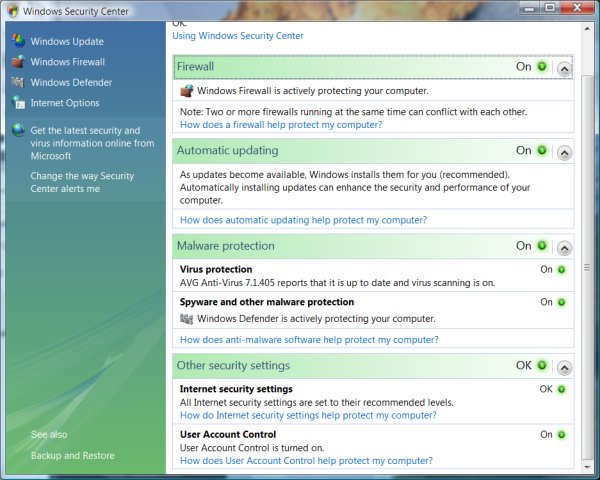Open How does User Account Control help link
The width and height of the screenshot is (600, 480).
[x=306, y=461]
